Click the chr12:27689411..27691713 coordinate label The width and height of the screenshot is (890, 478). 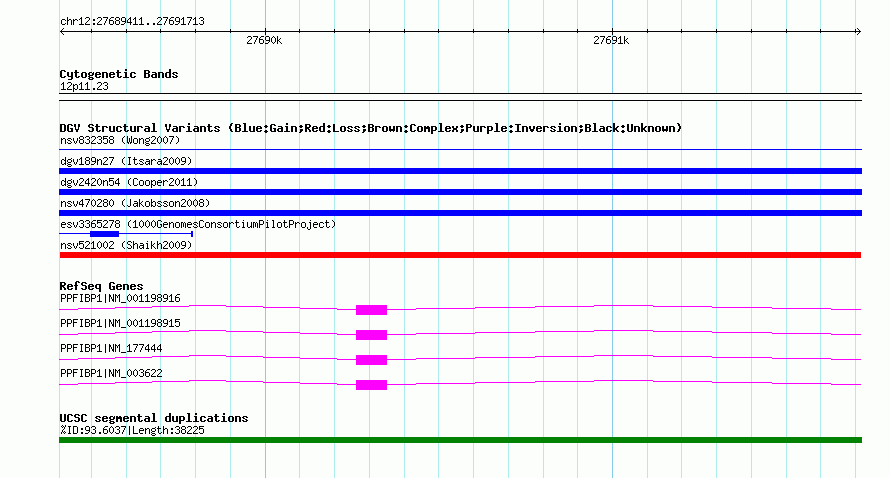click(132, 22)
